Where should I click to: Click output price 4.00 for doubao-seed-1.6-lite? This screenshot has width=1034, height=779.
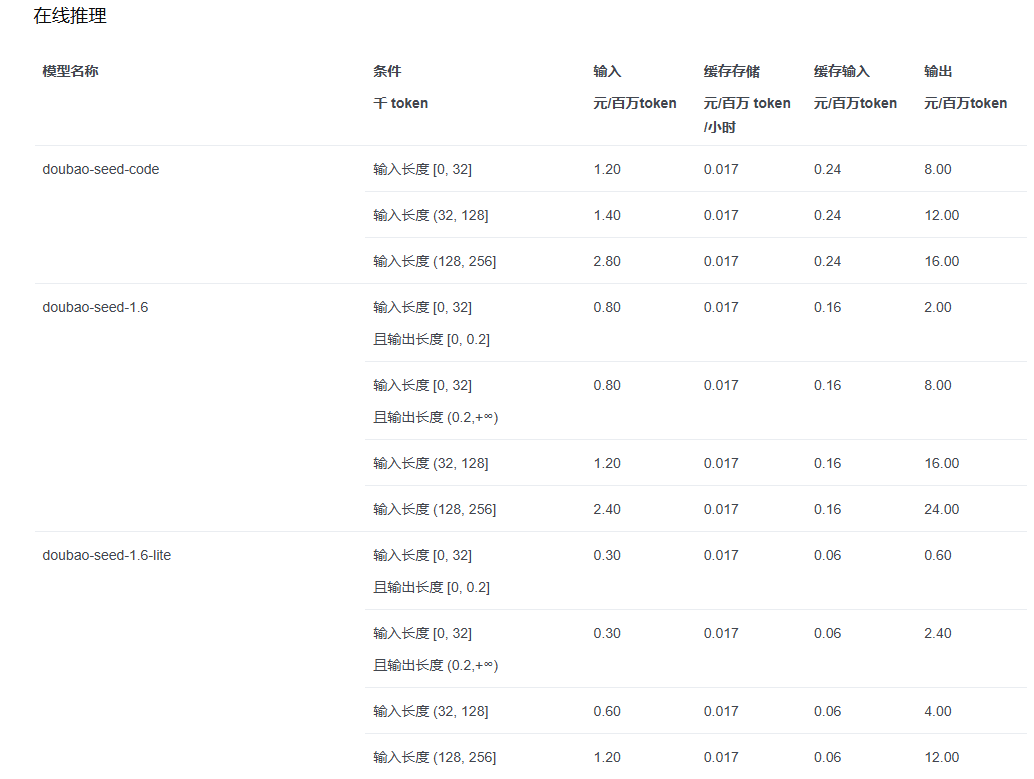pyautogui.click(x=938, y=712)
